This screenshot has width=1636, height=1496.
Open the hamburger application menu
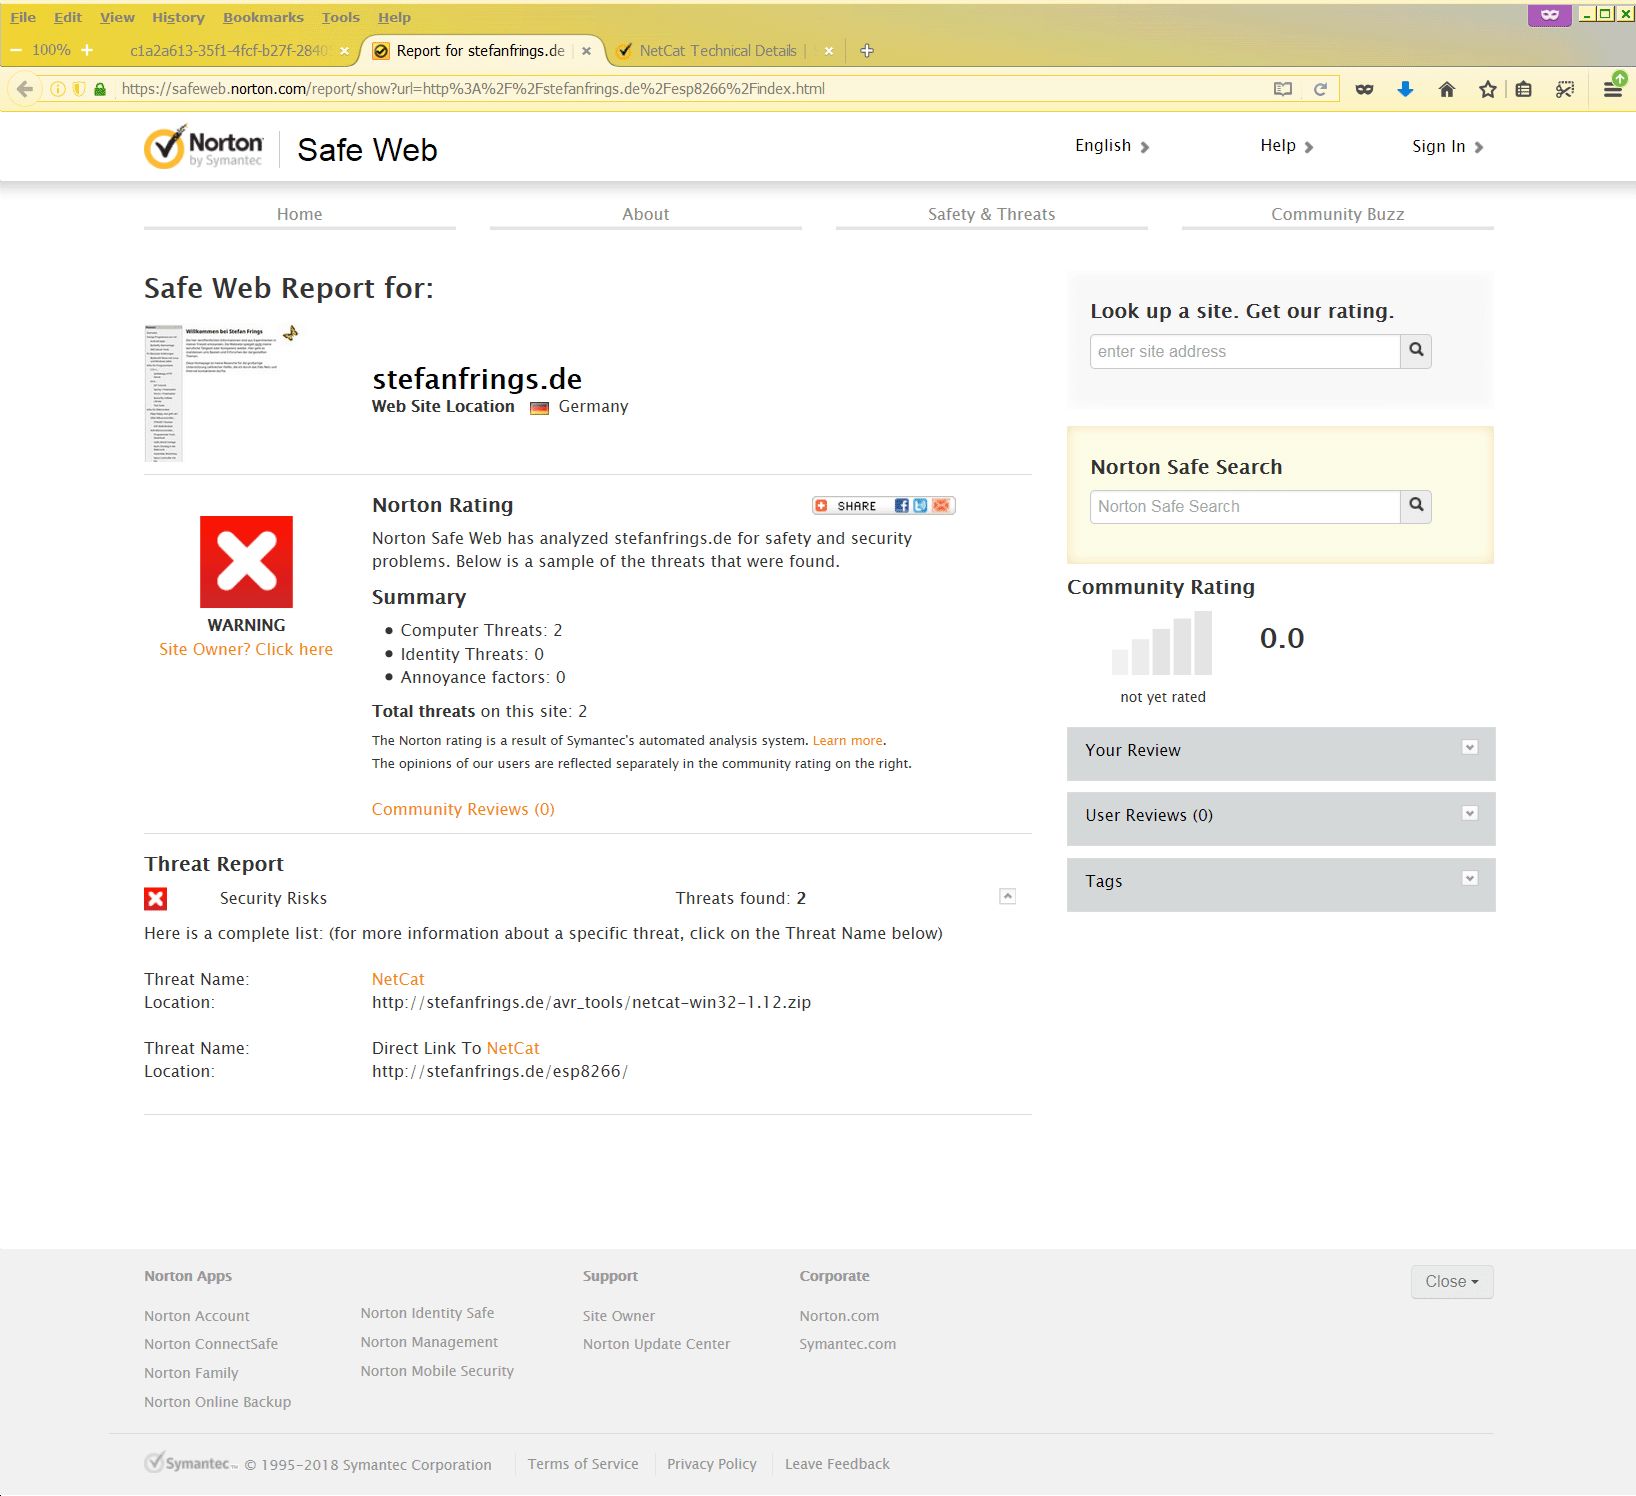1613,89
